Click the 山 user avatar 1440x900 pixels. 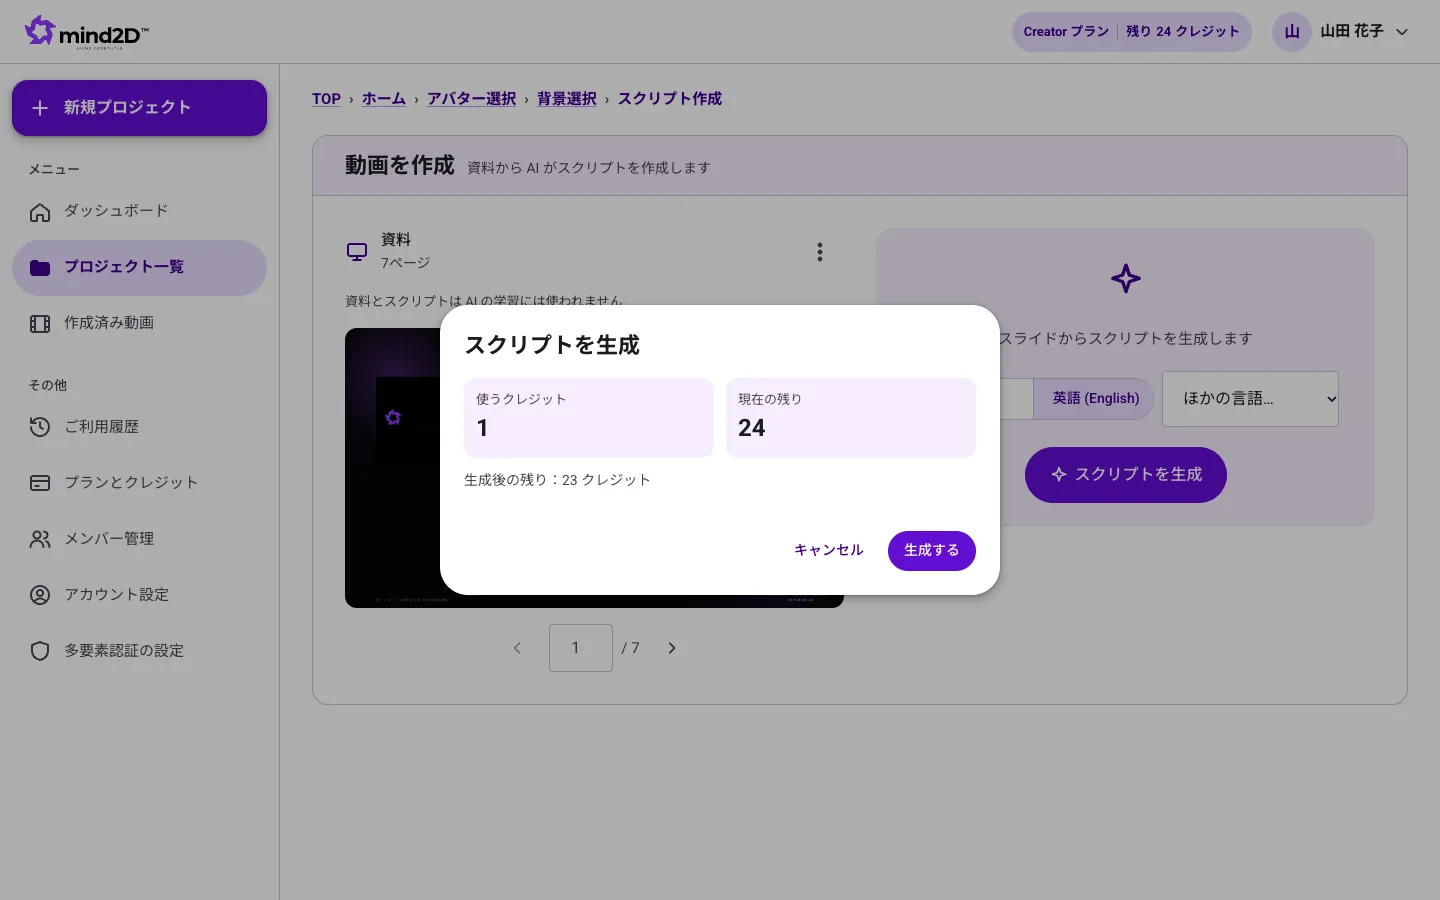[x=1292, y=32]
